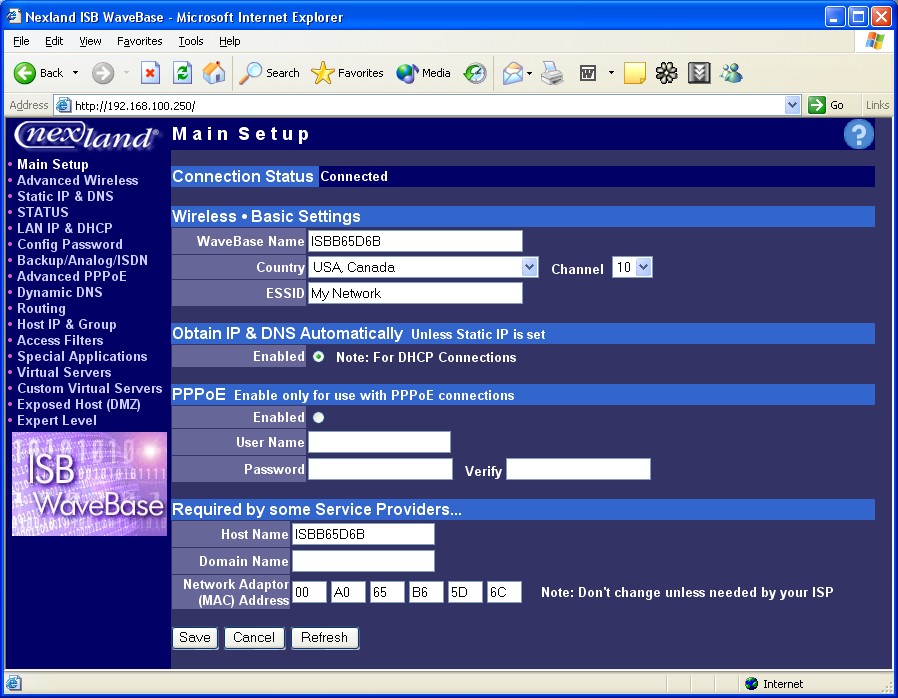Open Exposed Host (DMZ) link
The height and width of the screenshot is (698, 898).
tap(78, 405)
